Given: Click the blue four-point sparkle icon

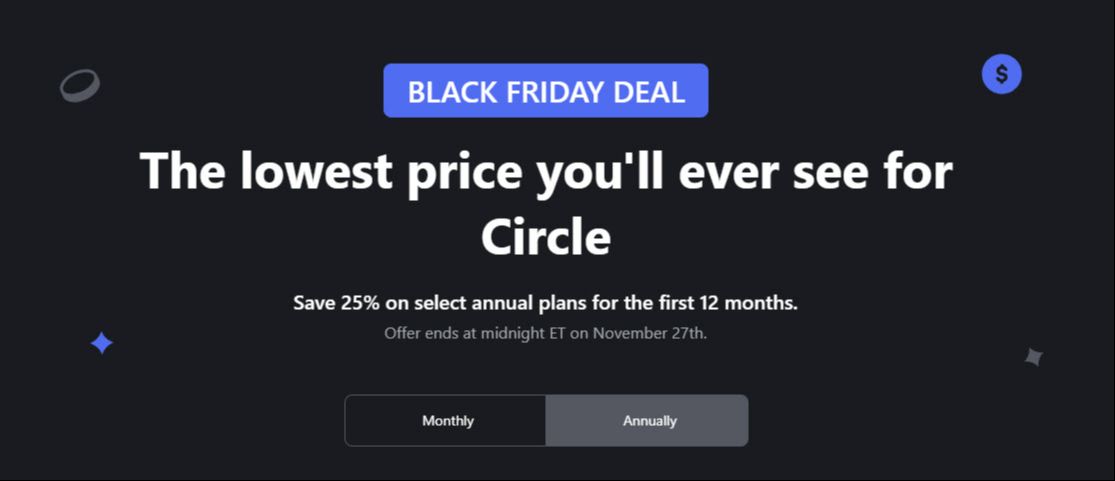Looking at the screenshot, I should (101, 344).
